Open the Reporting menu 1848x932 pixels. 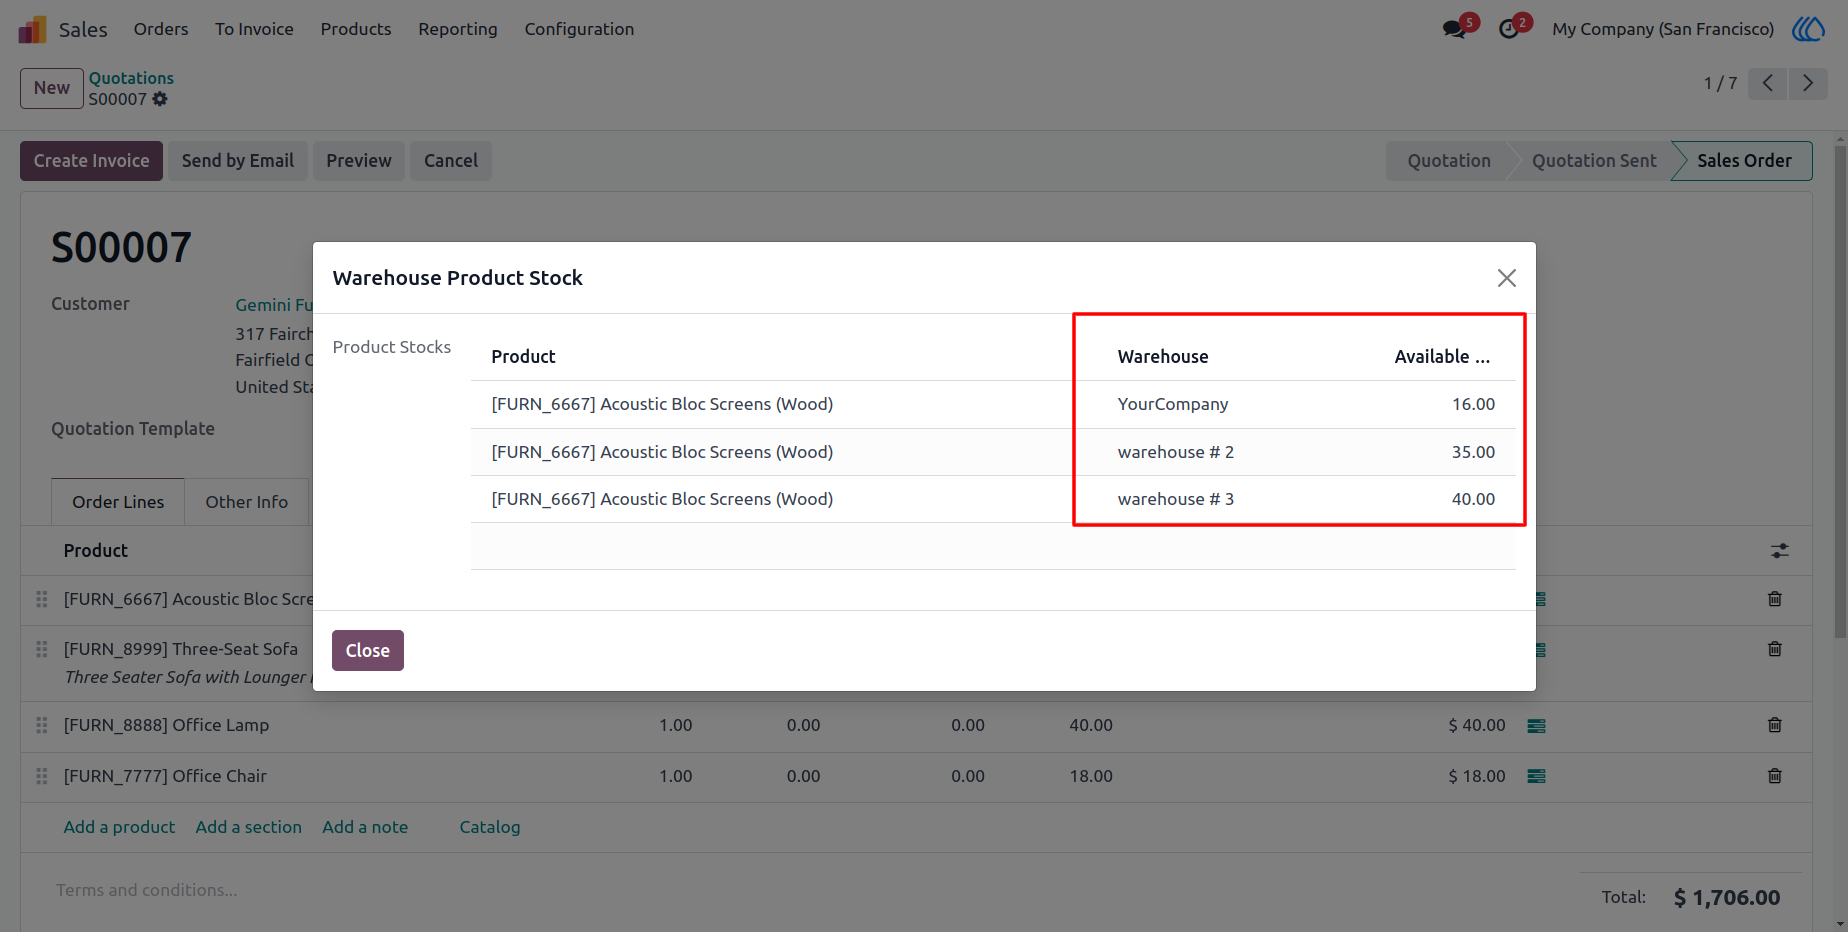(x=458, y=29)
